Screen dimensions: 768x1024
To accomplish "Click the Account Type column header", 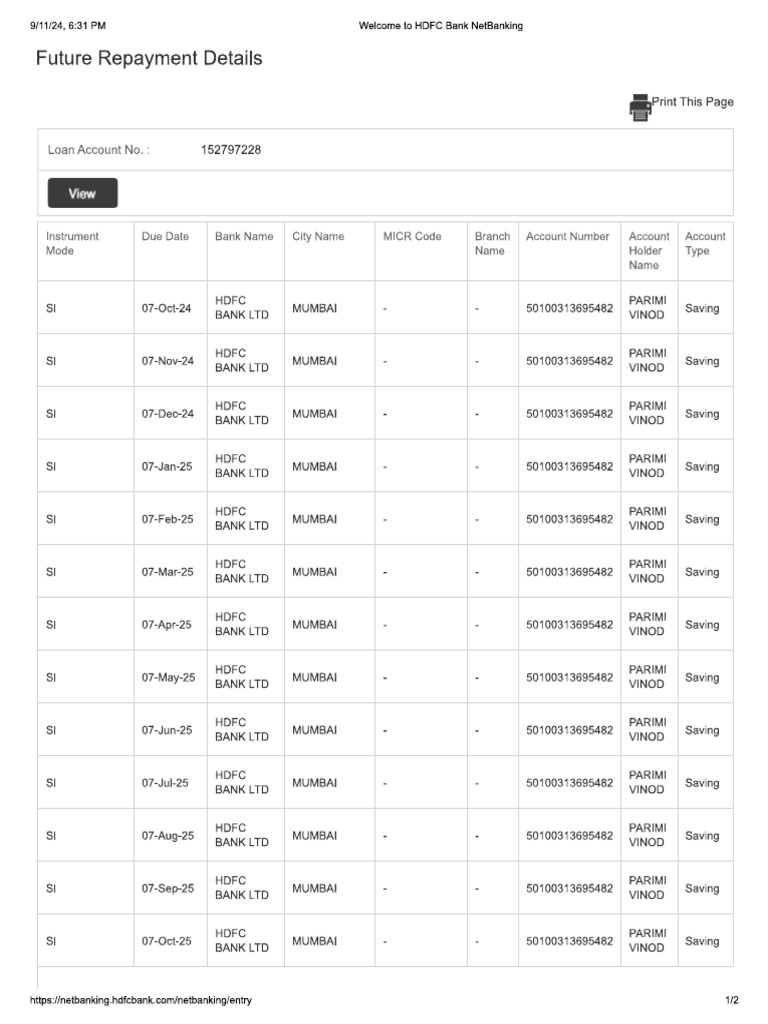I will tap(705, 244).
